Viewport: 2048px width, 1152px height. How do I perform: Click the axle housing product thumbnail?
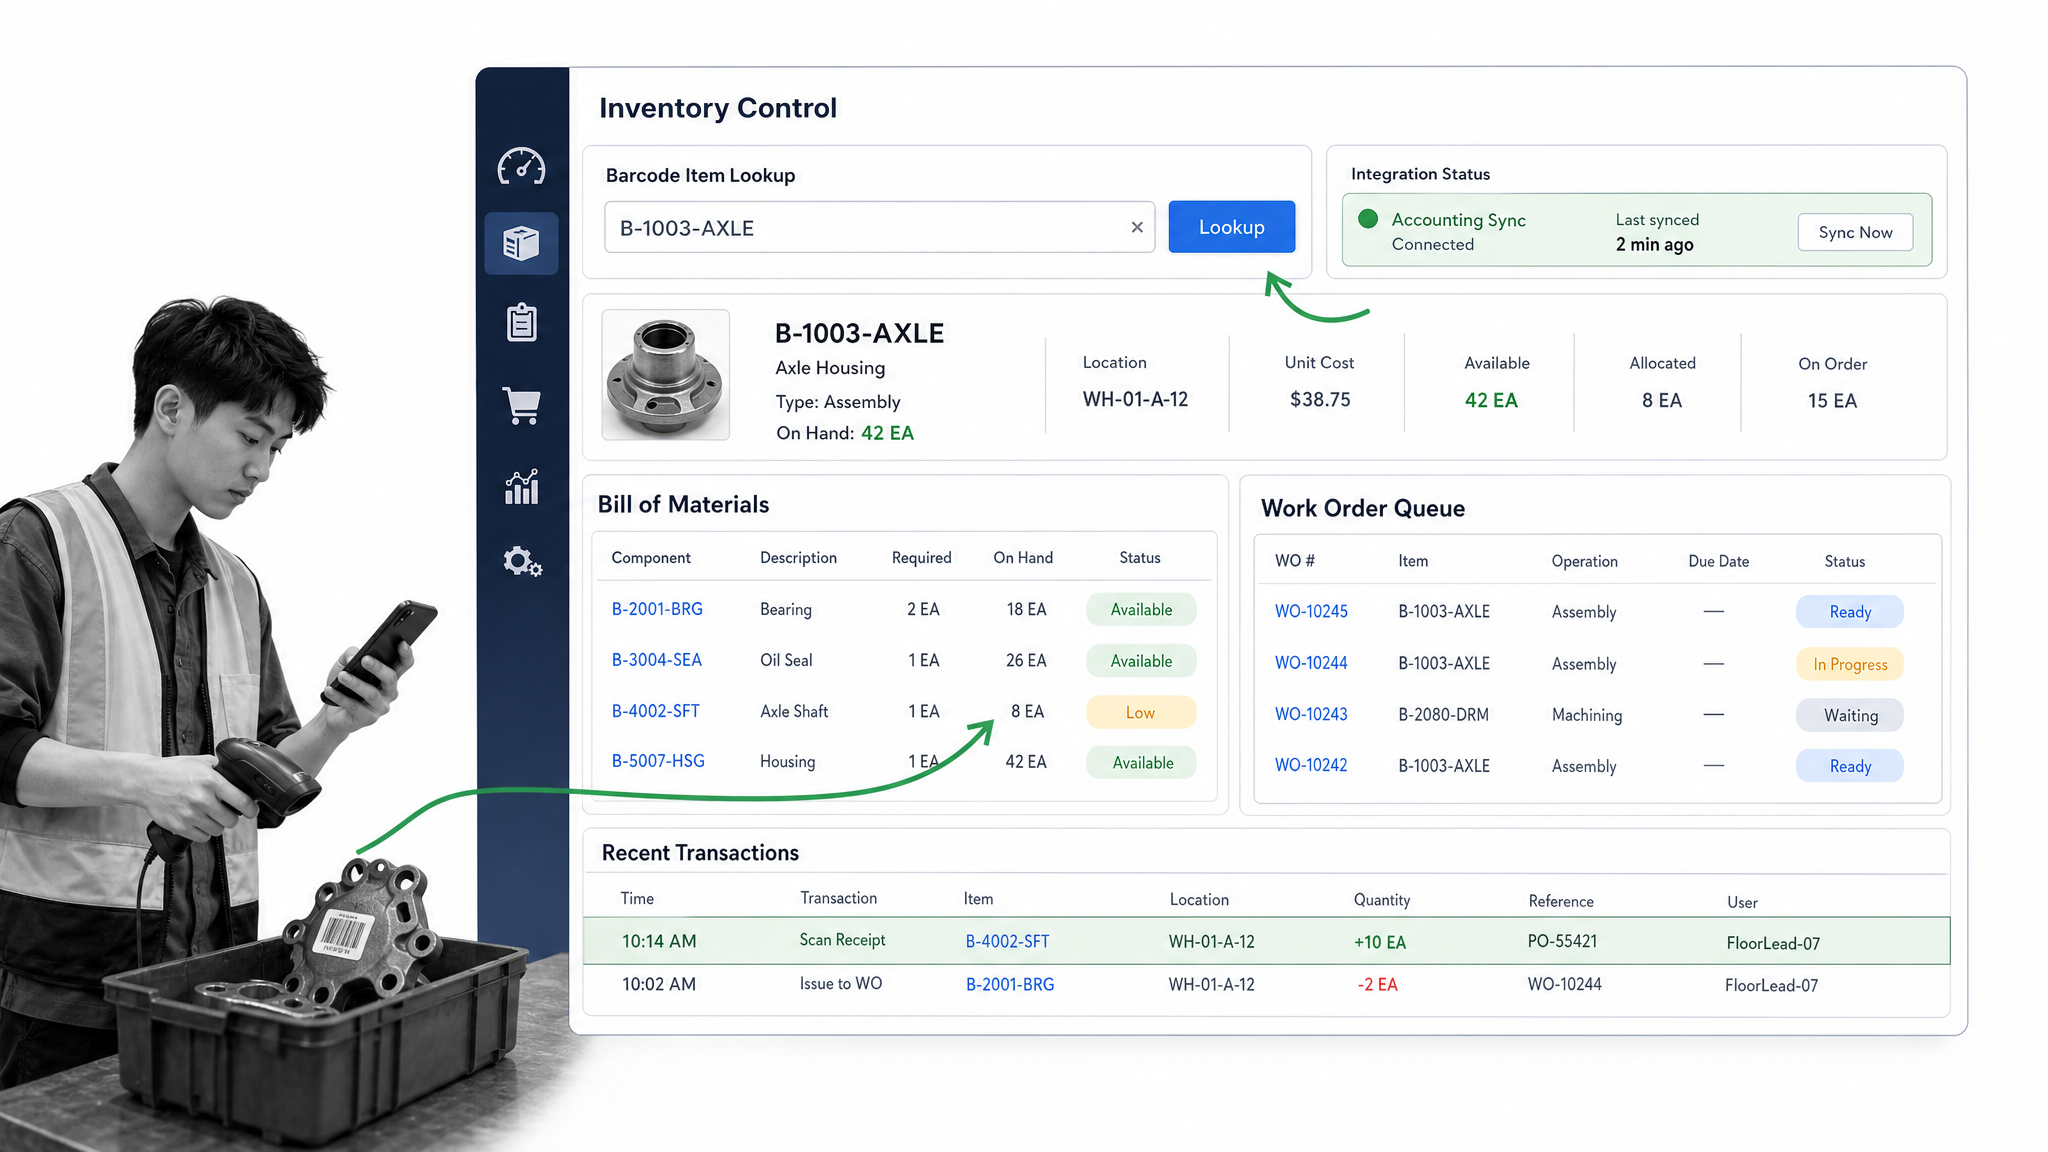[x=665, y=375]
